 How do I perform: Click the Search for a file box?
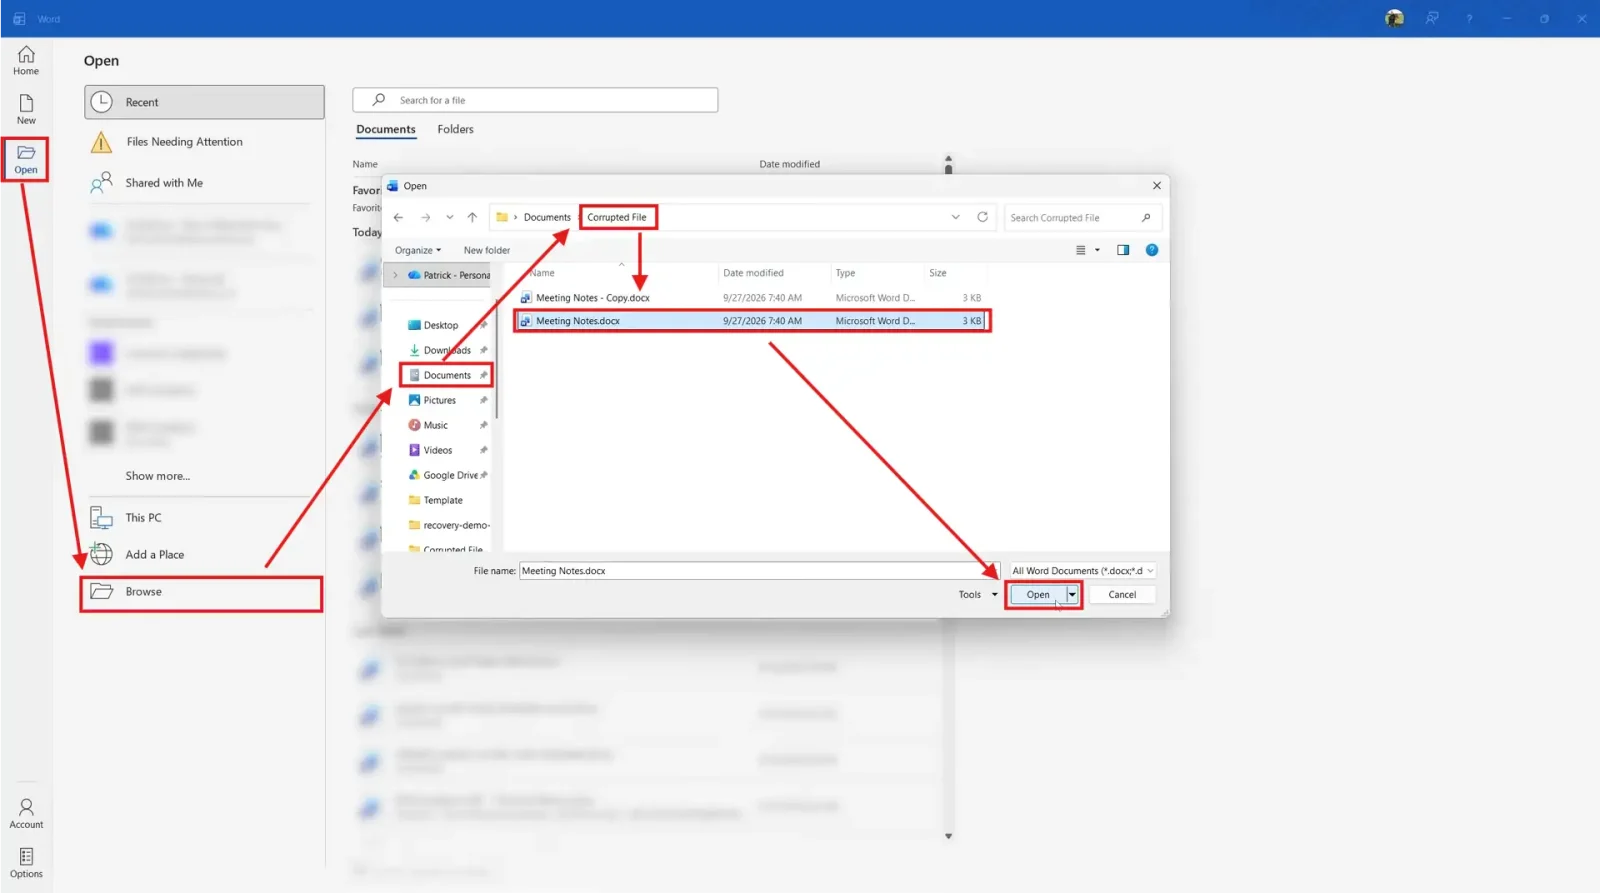[535, 100]
